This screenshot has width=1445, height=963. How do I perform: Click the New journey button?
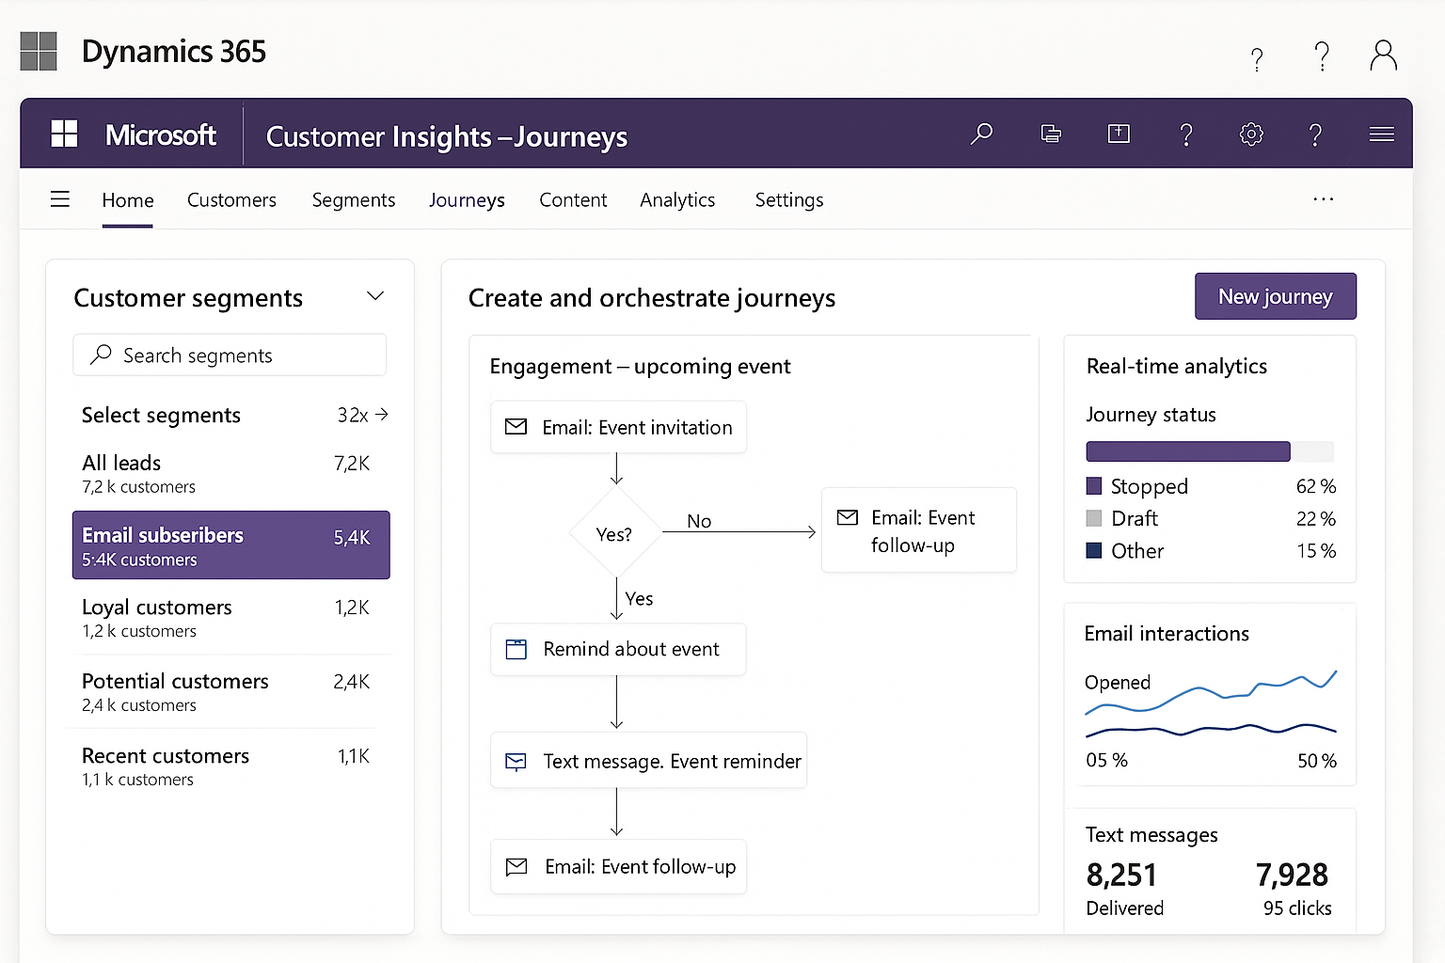point(1275,296)
